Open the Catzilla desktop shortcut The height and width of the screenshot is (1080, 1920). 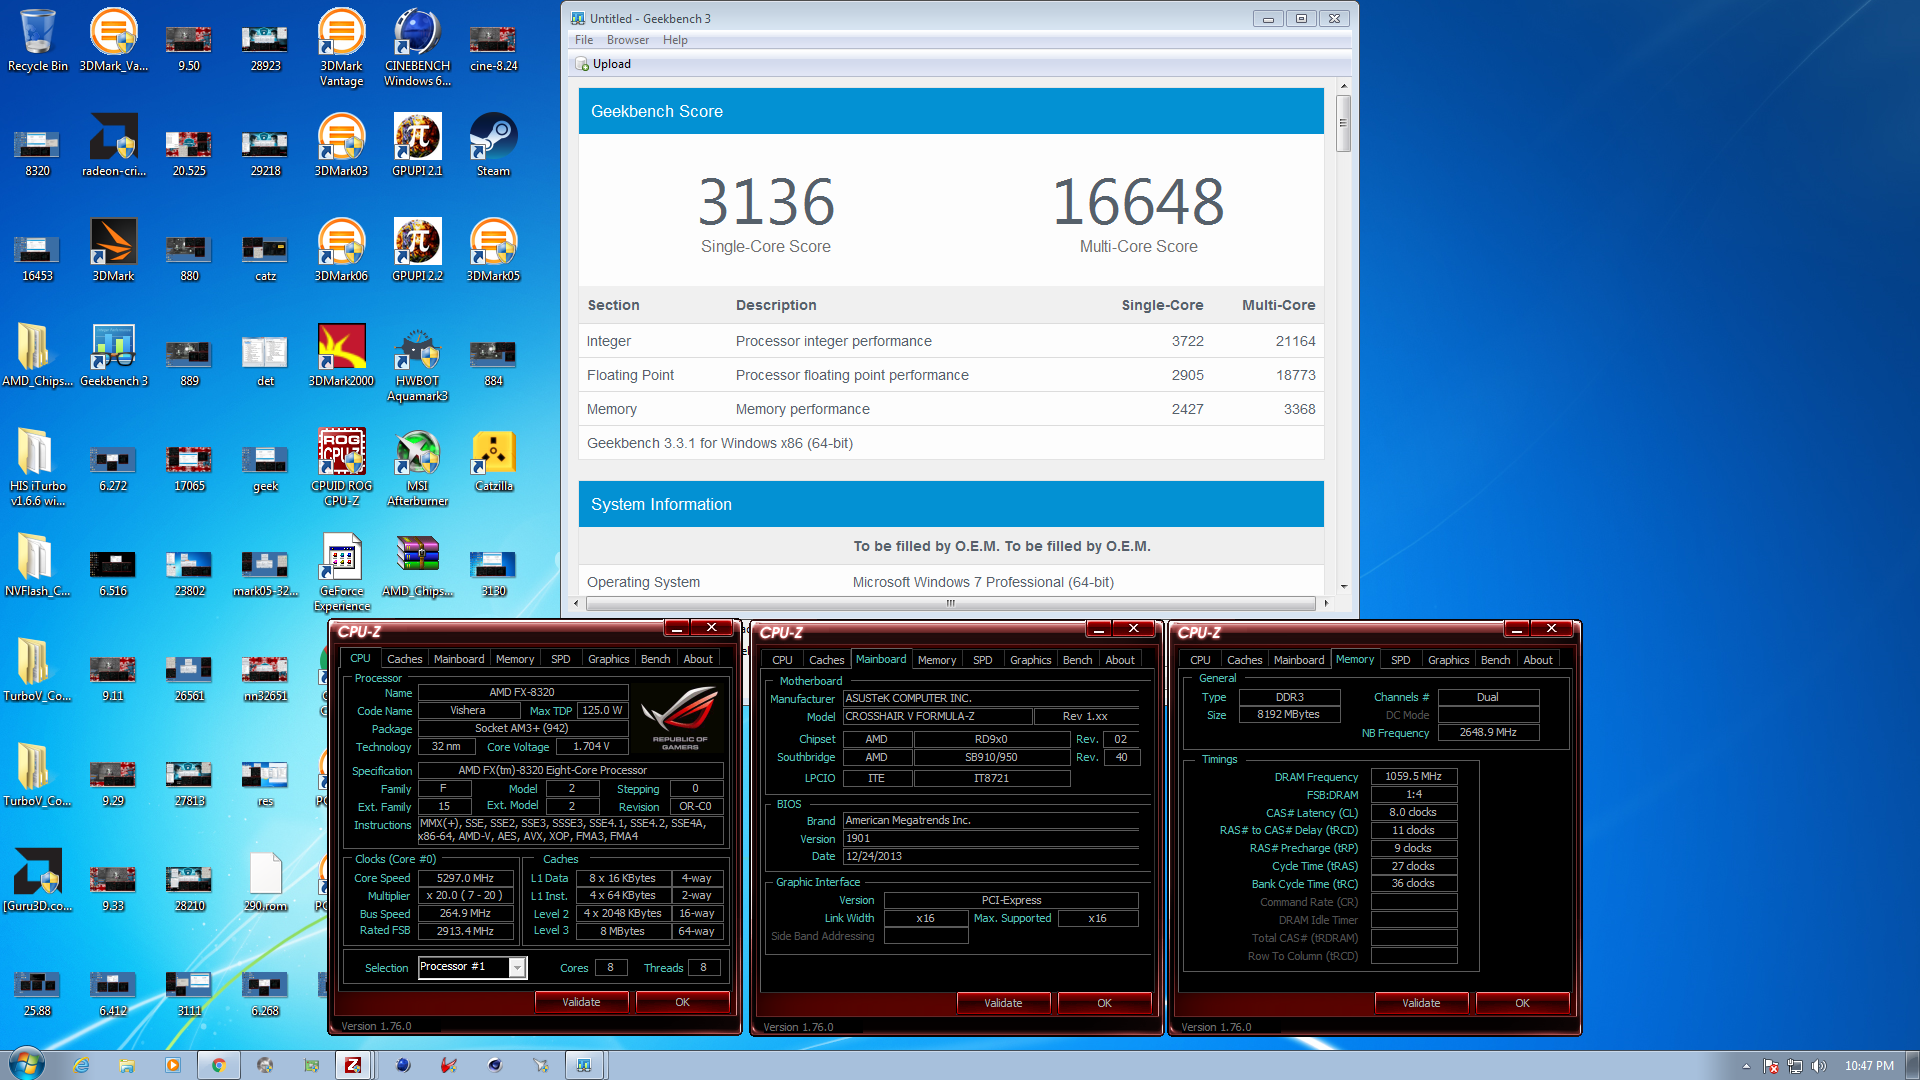point(493,460)
